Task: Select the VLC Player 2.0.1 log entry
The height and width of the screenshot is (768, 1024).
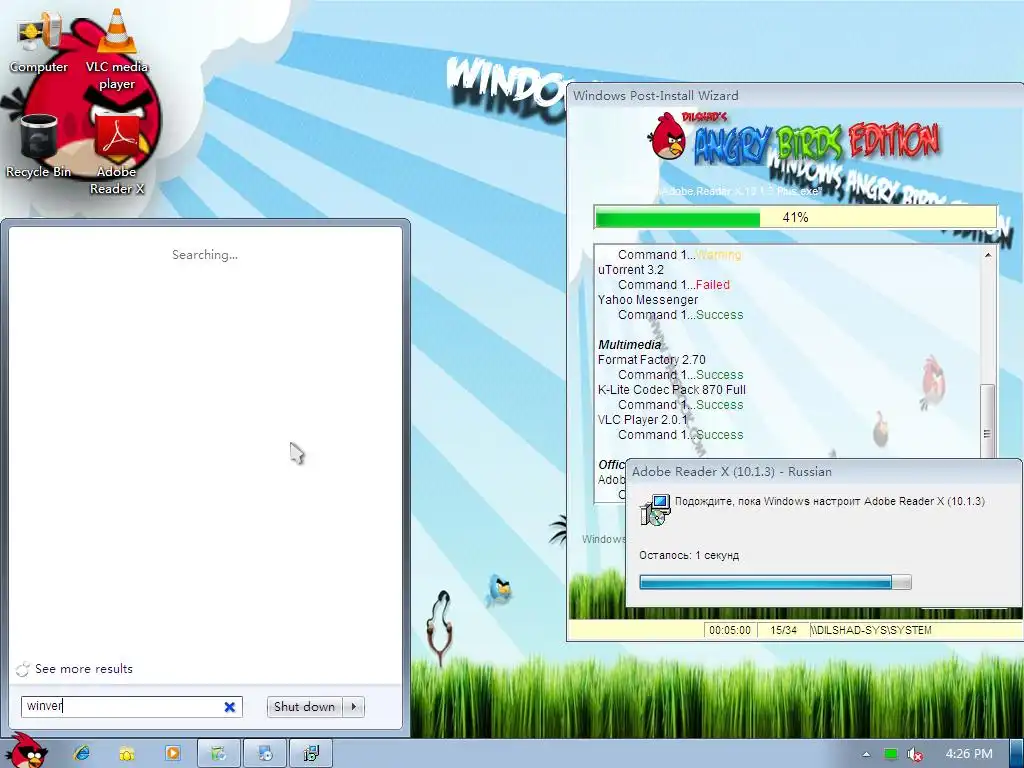Action: pos(643,420)
